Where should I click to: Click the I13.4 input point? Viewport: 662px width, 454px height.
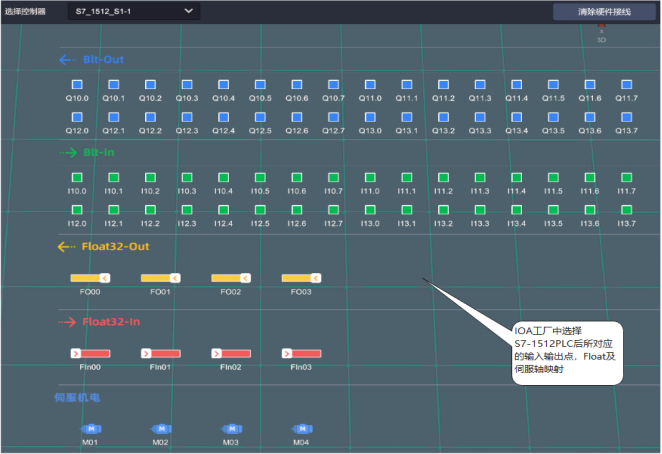point(517,210)
